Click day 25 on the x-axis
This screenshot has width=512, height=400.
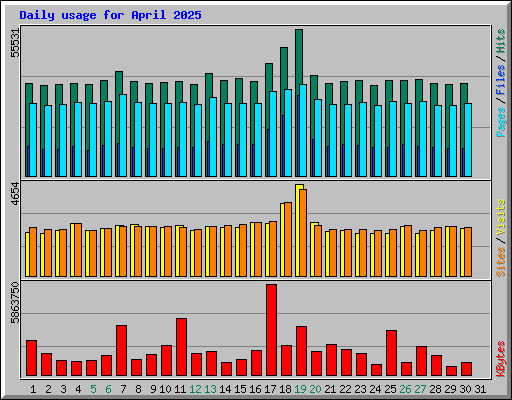click(390, 389)
